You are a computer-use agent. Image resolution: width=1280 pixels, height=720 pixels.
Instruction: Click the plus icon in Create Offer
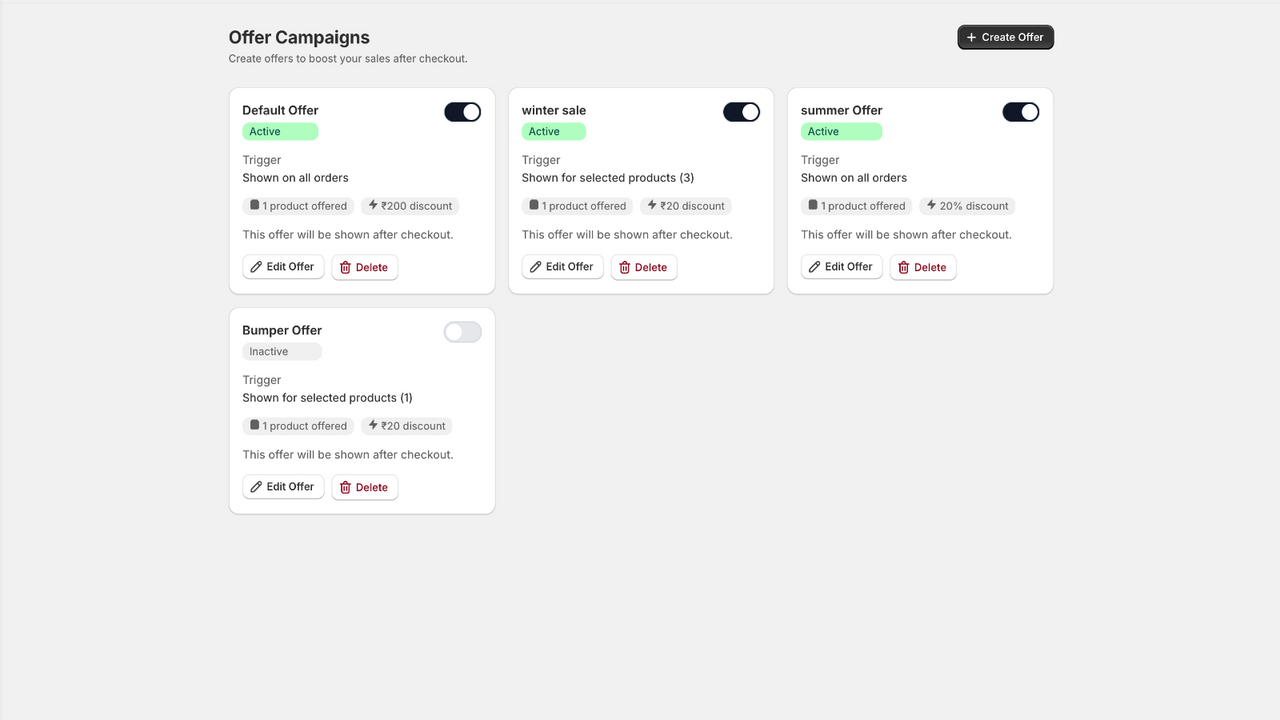tap(971, 37)
